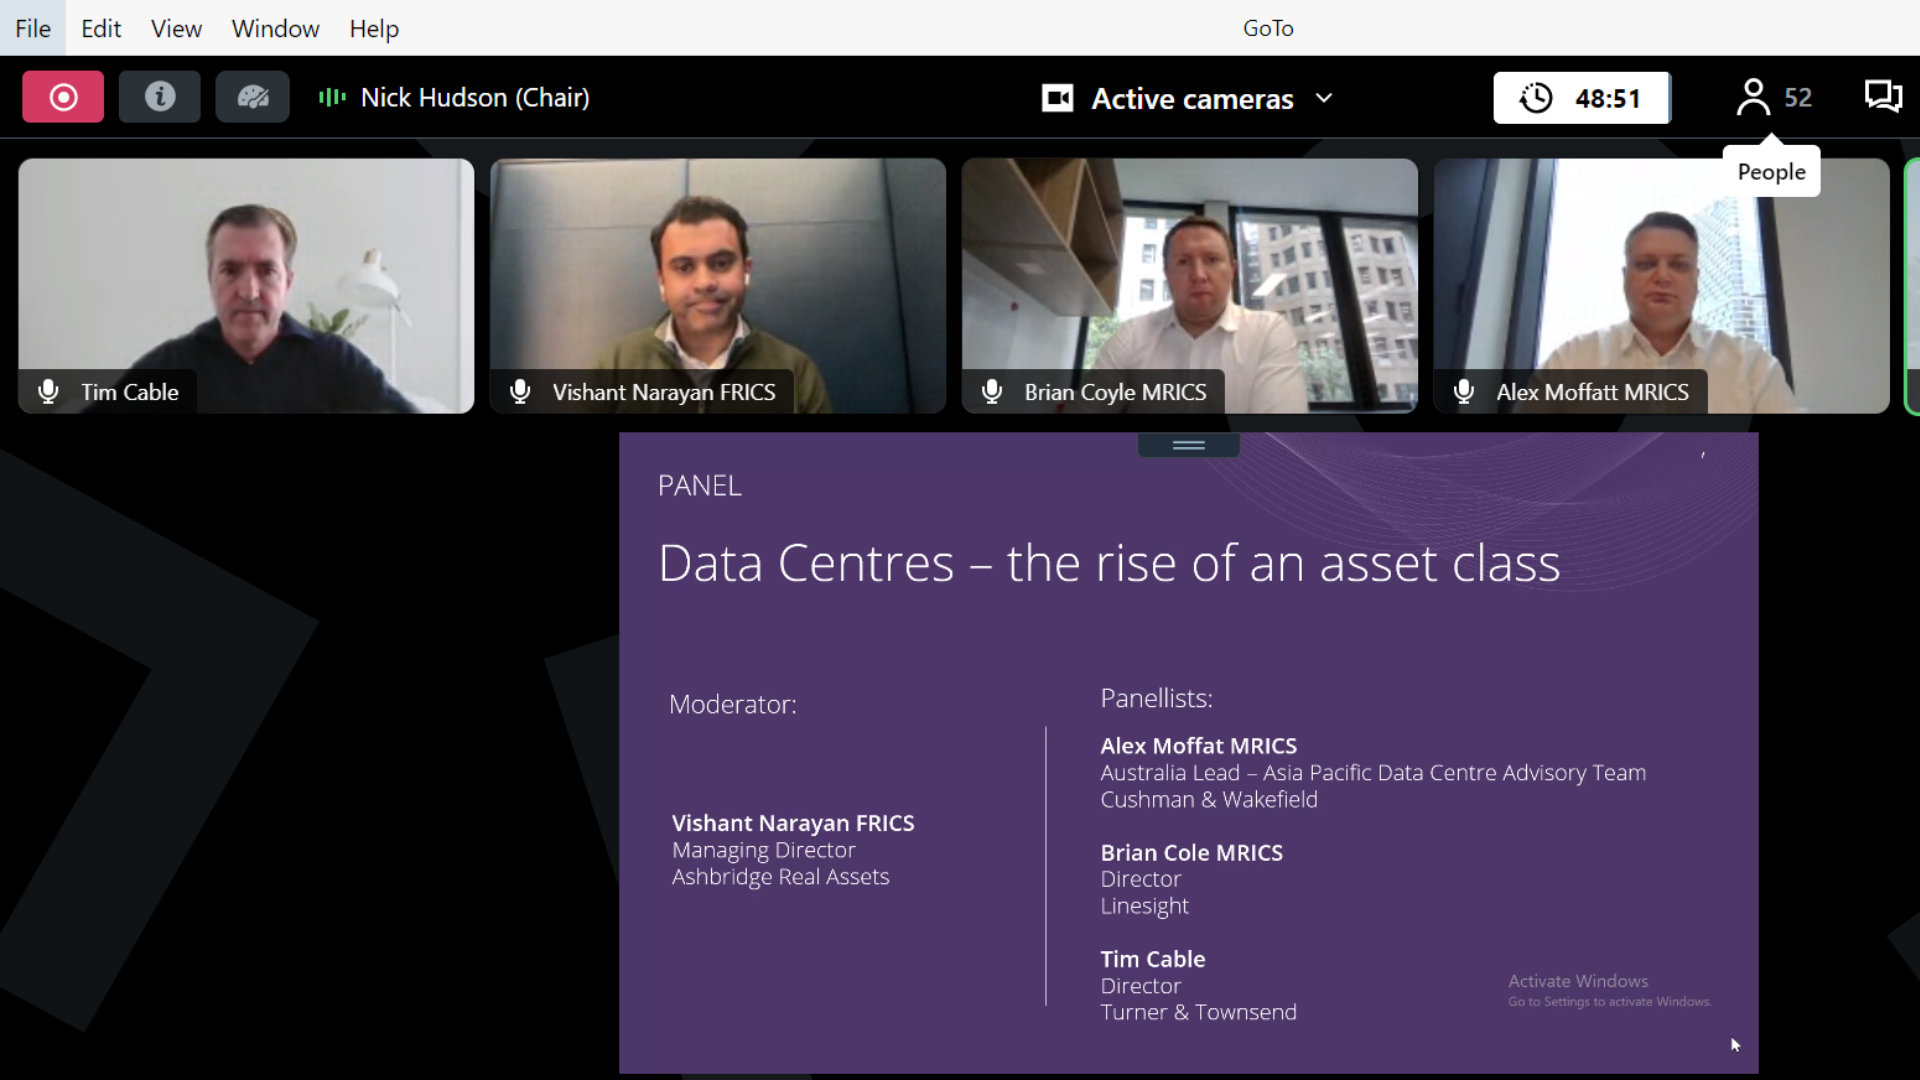This screenshot has width=1920, height=1080.
Task: Click the 48:51 session timer button
Action: [x=1606, y=98]
